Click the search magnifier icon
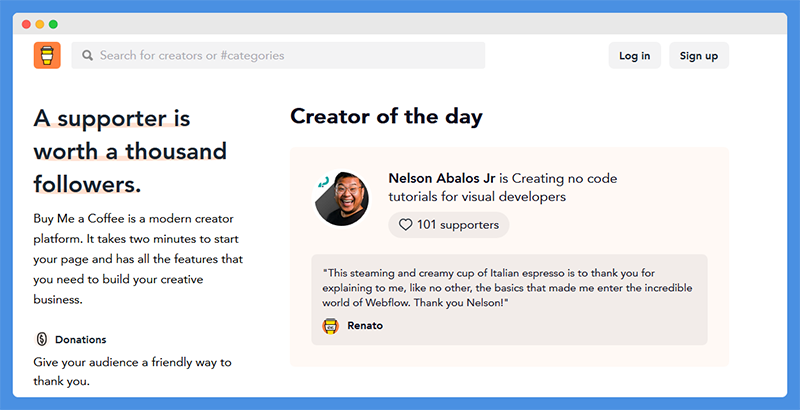800x410 pixels. (x=87, y=55)
